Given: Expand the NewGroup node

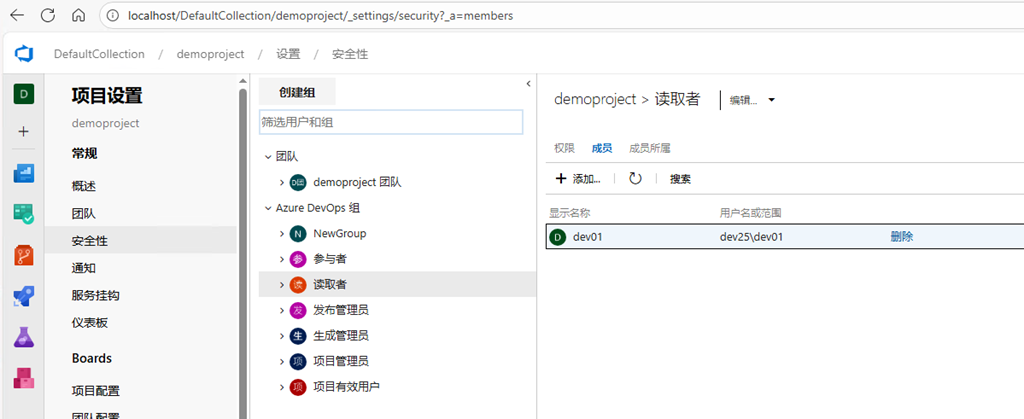Looking at the screenshot, I should tap(281, 234).
